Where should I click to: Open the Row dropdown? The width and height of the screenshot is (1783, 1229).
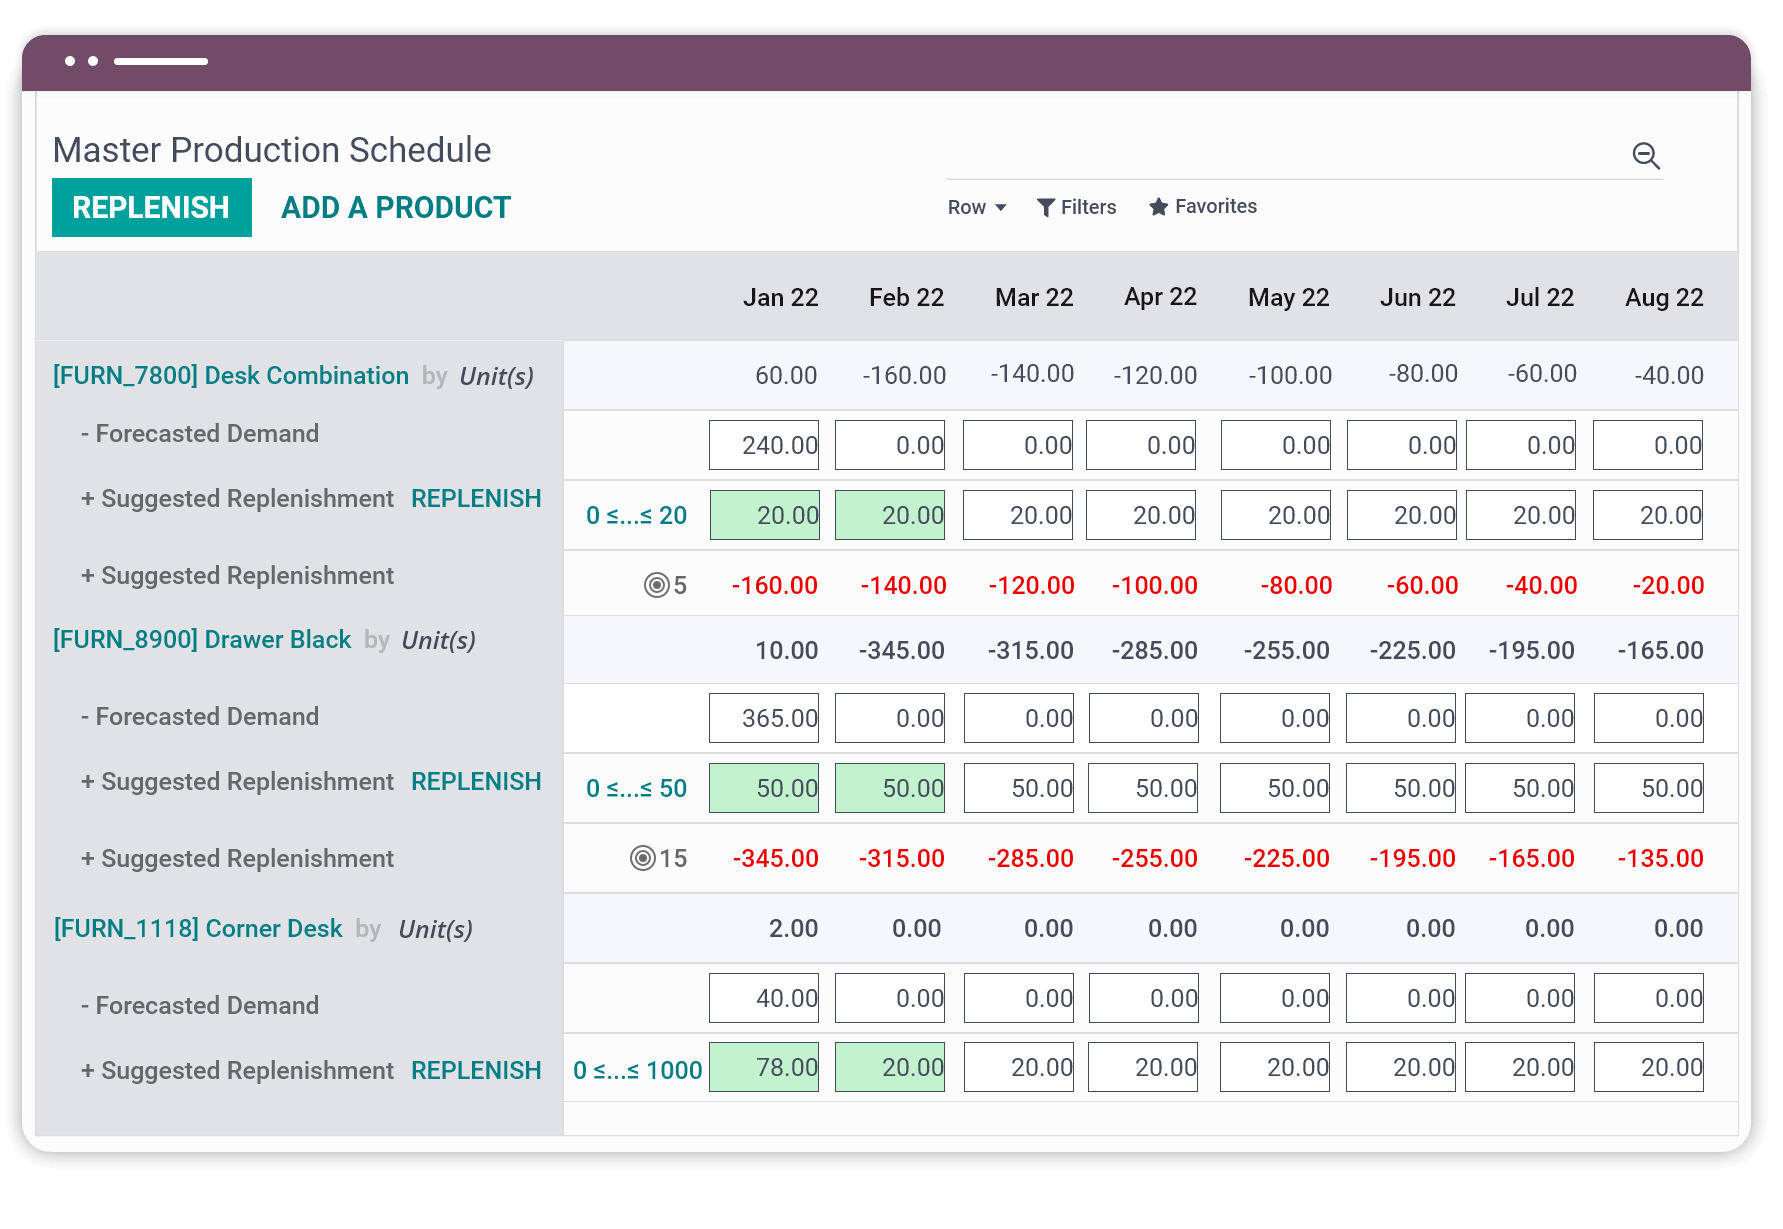point(977,207)
